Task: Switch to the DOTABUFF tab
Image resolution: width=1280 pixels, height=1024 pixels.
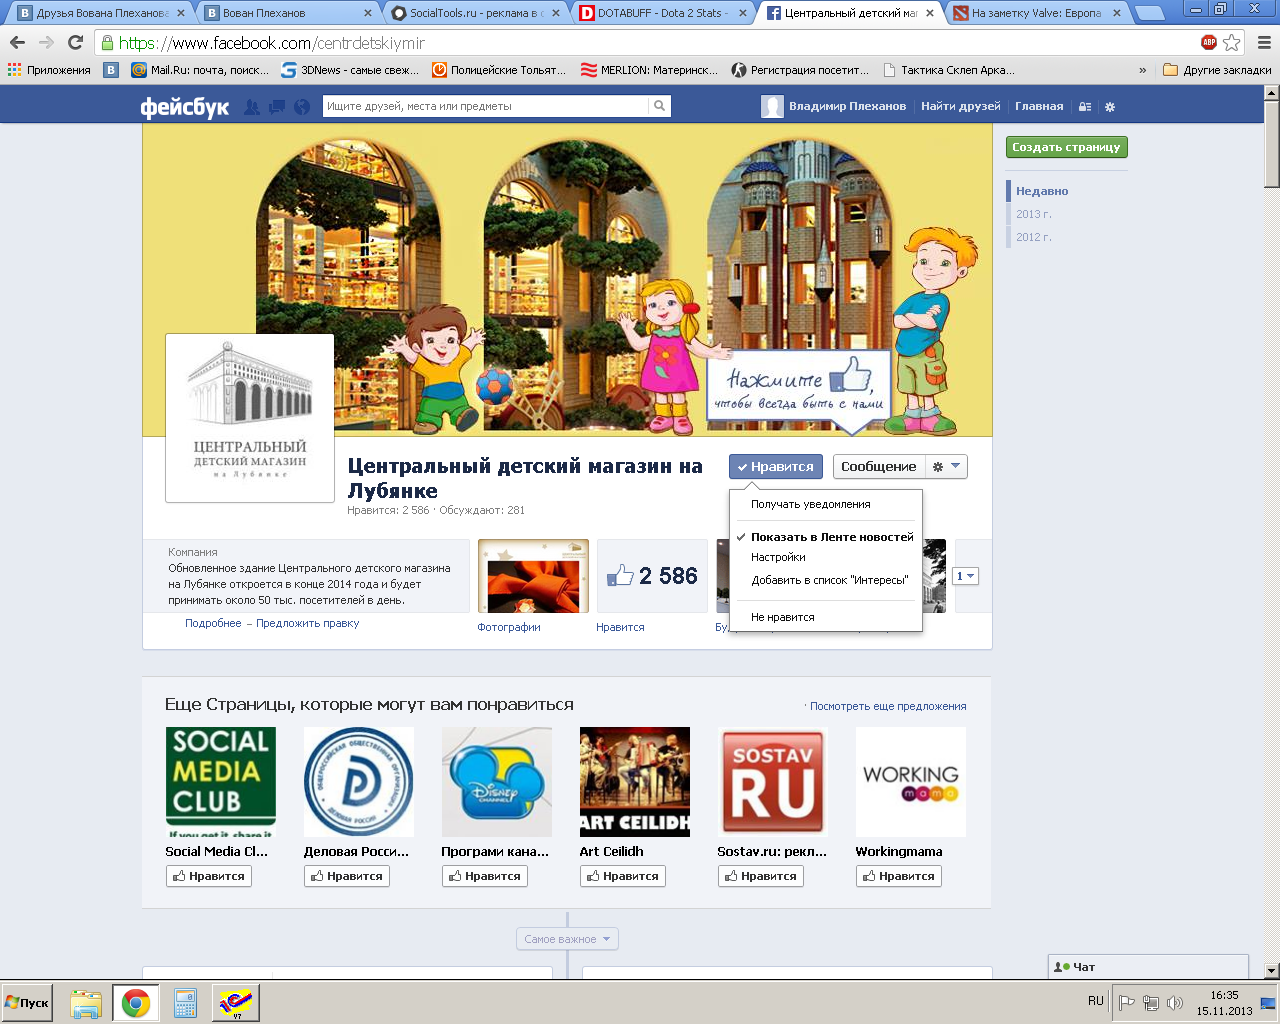Action: (x=662, y=13)
